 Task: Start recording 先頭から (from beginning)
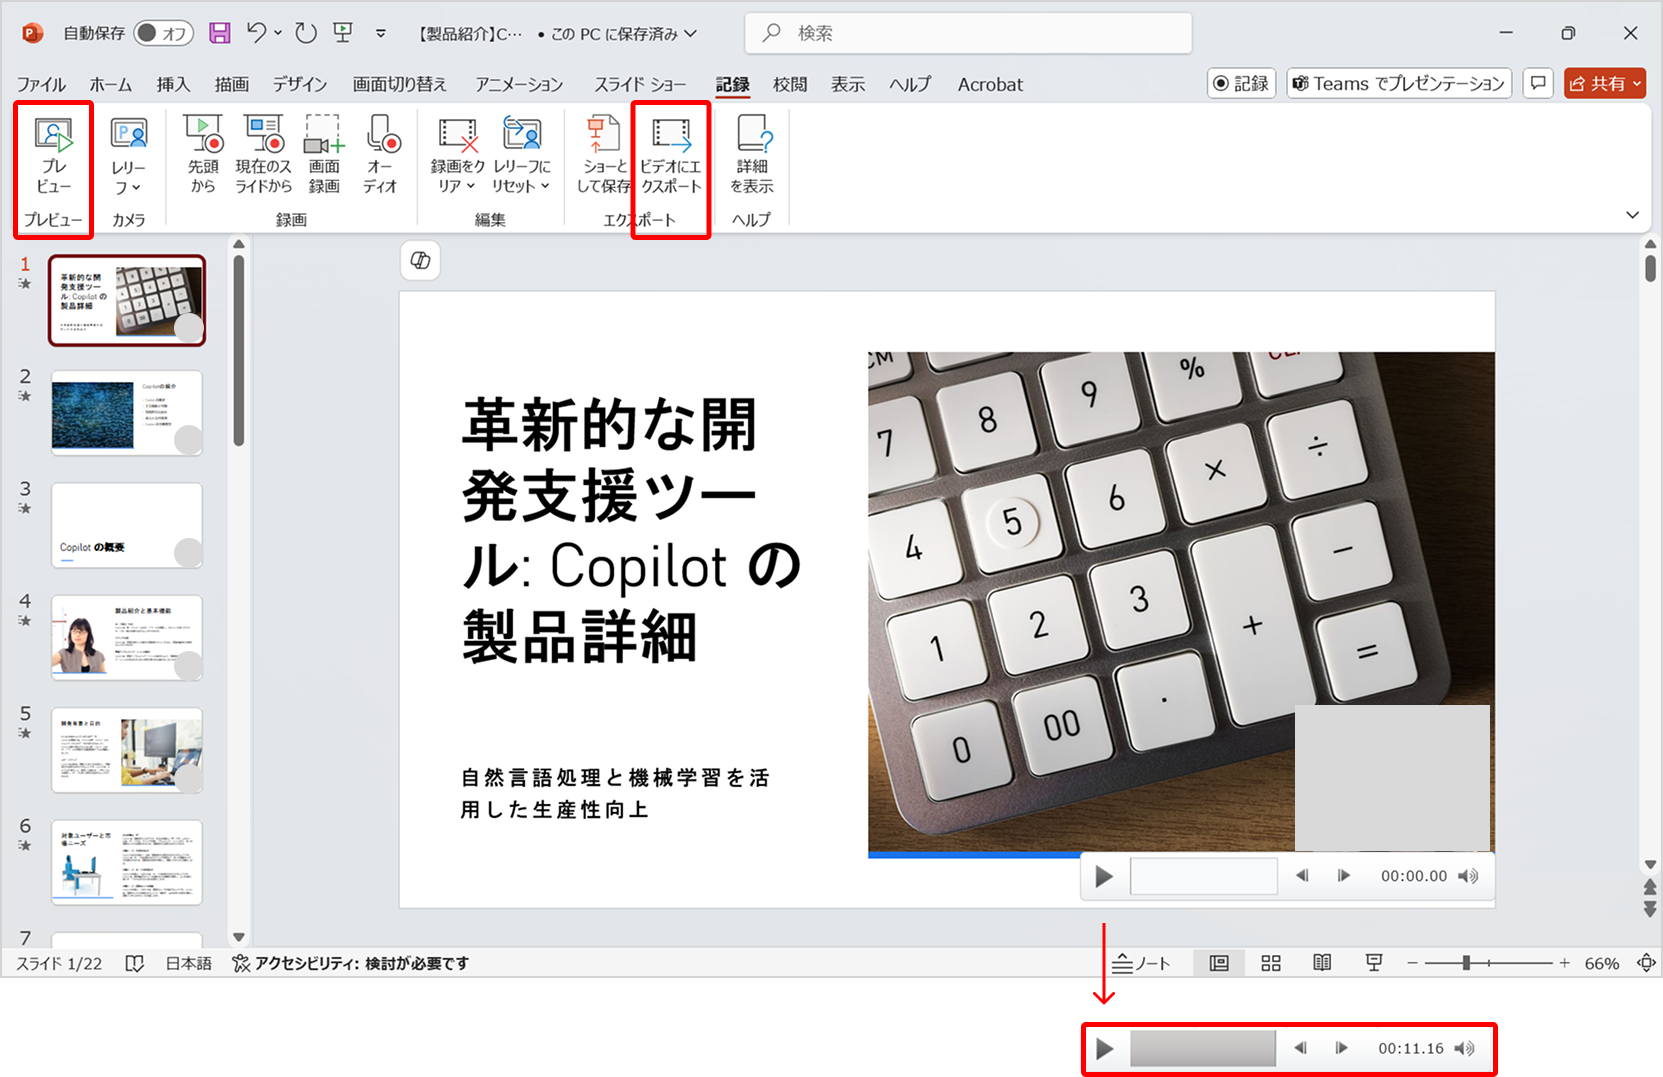tap(203, 155)
